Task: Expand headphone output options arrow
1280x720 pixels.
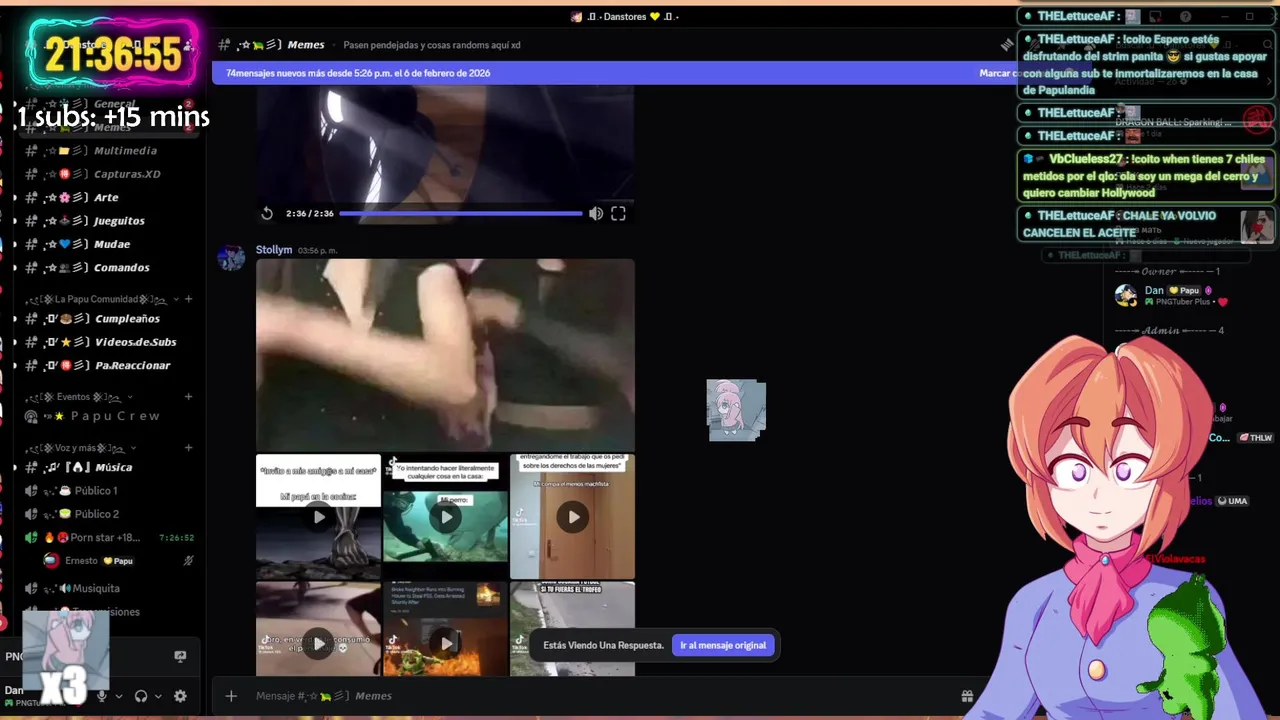Action: (158, 696)
